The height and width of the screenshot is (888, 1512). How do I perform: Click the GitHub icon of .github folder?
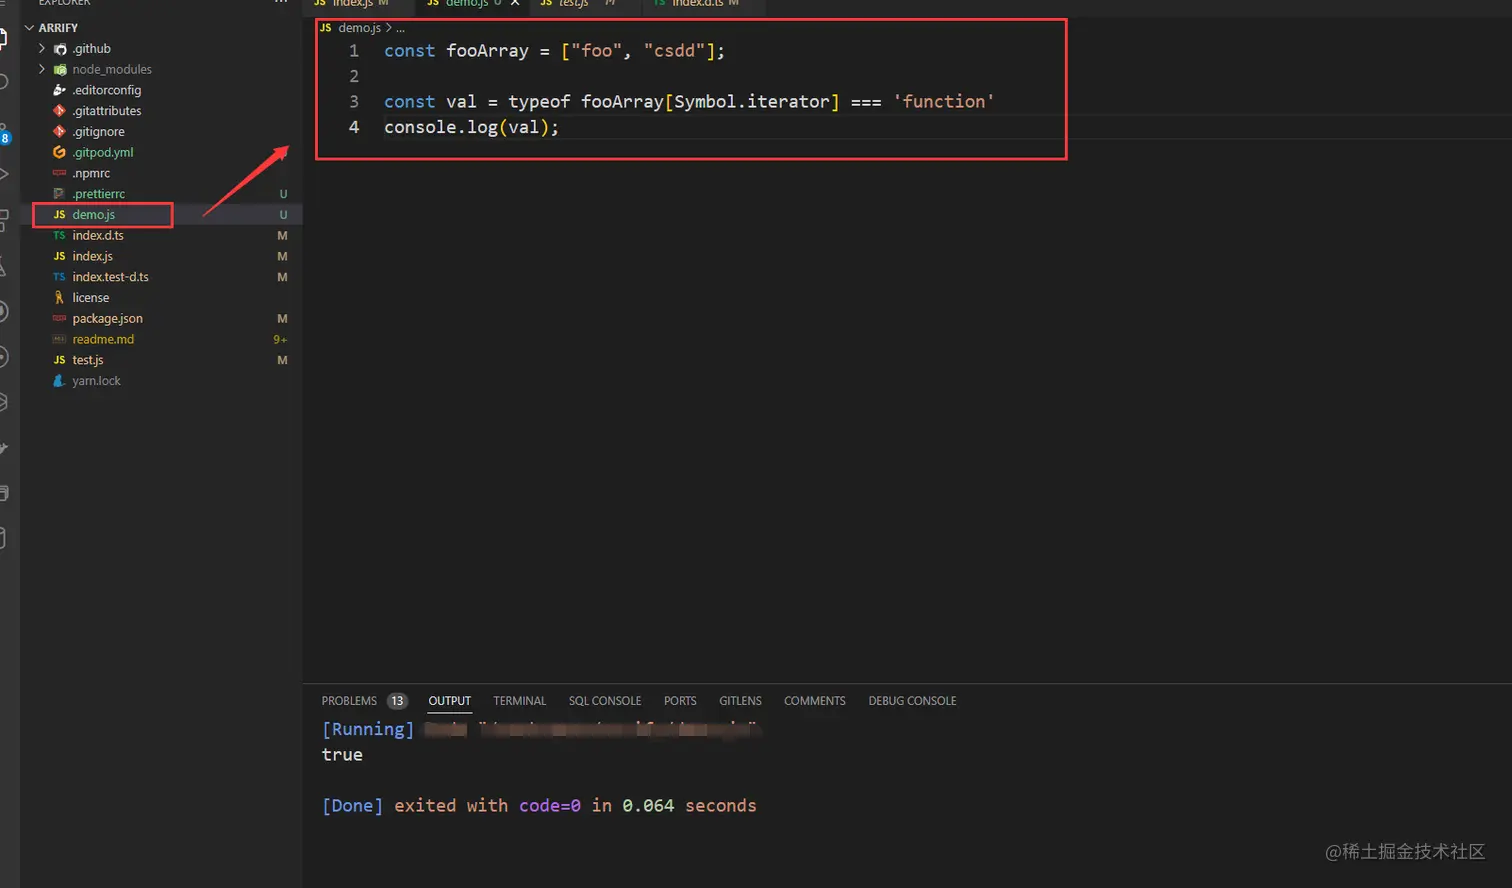(60, 49)
